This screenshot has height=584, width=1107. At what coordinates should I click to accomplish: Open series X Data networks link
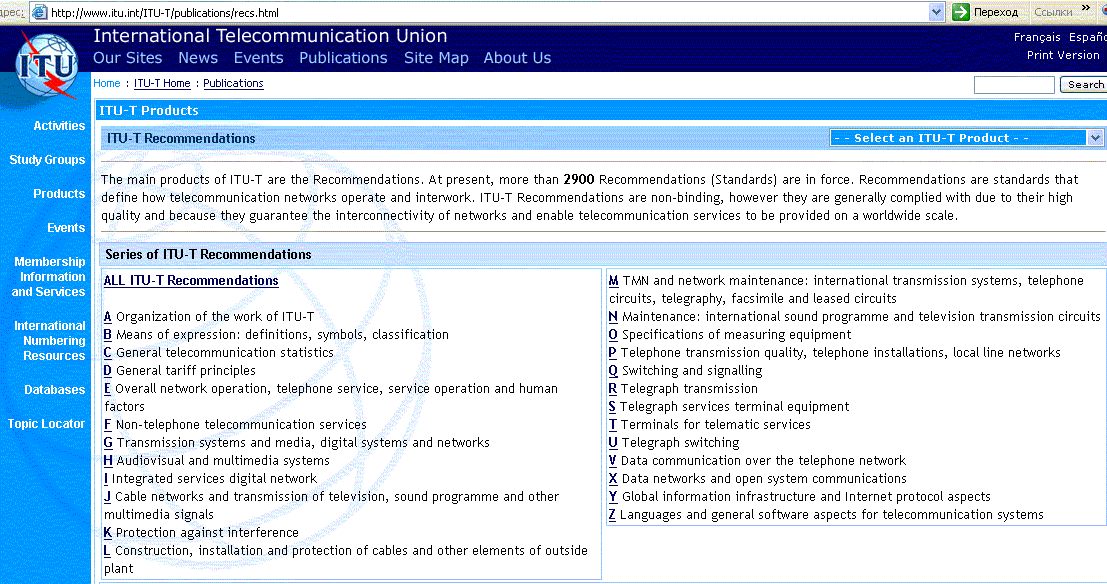(613, 479)
